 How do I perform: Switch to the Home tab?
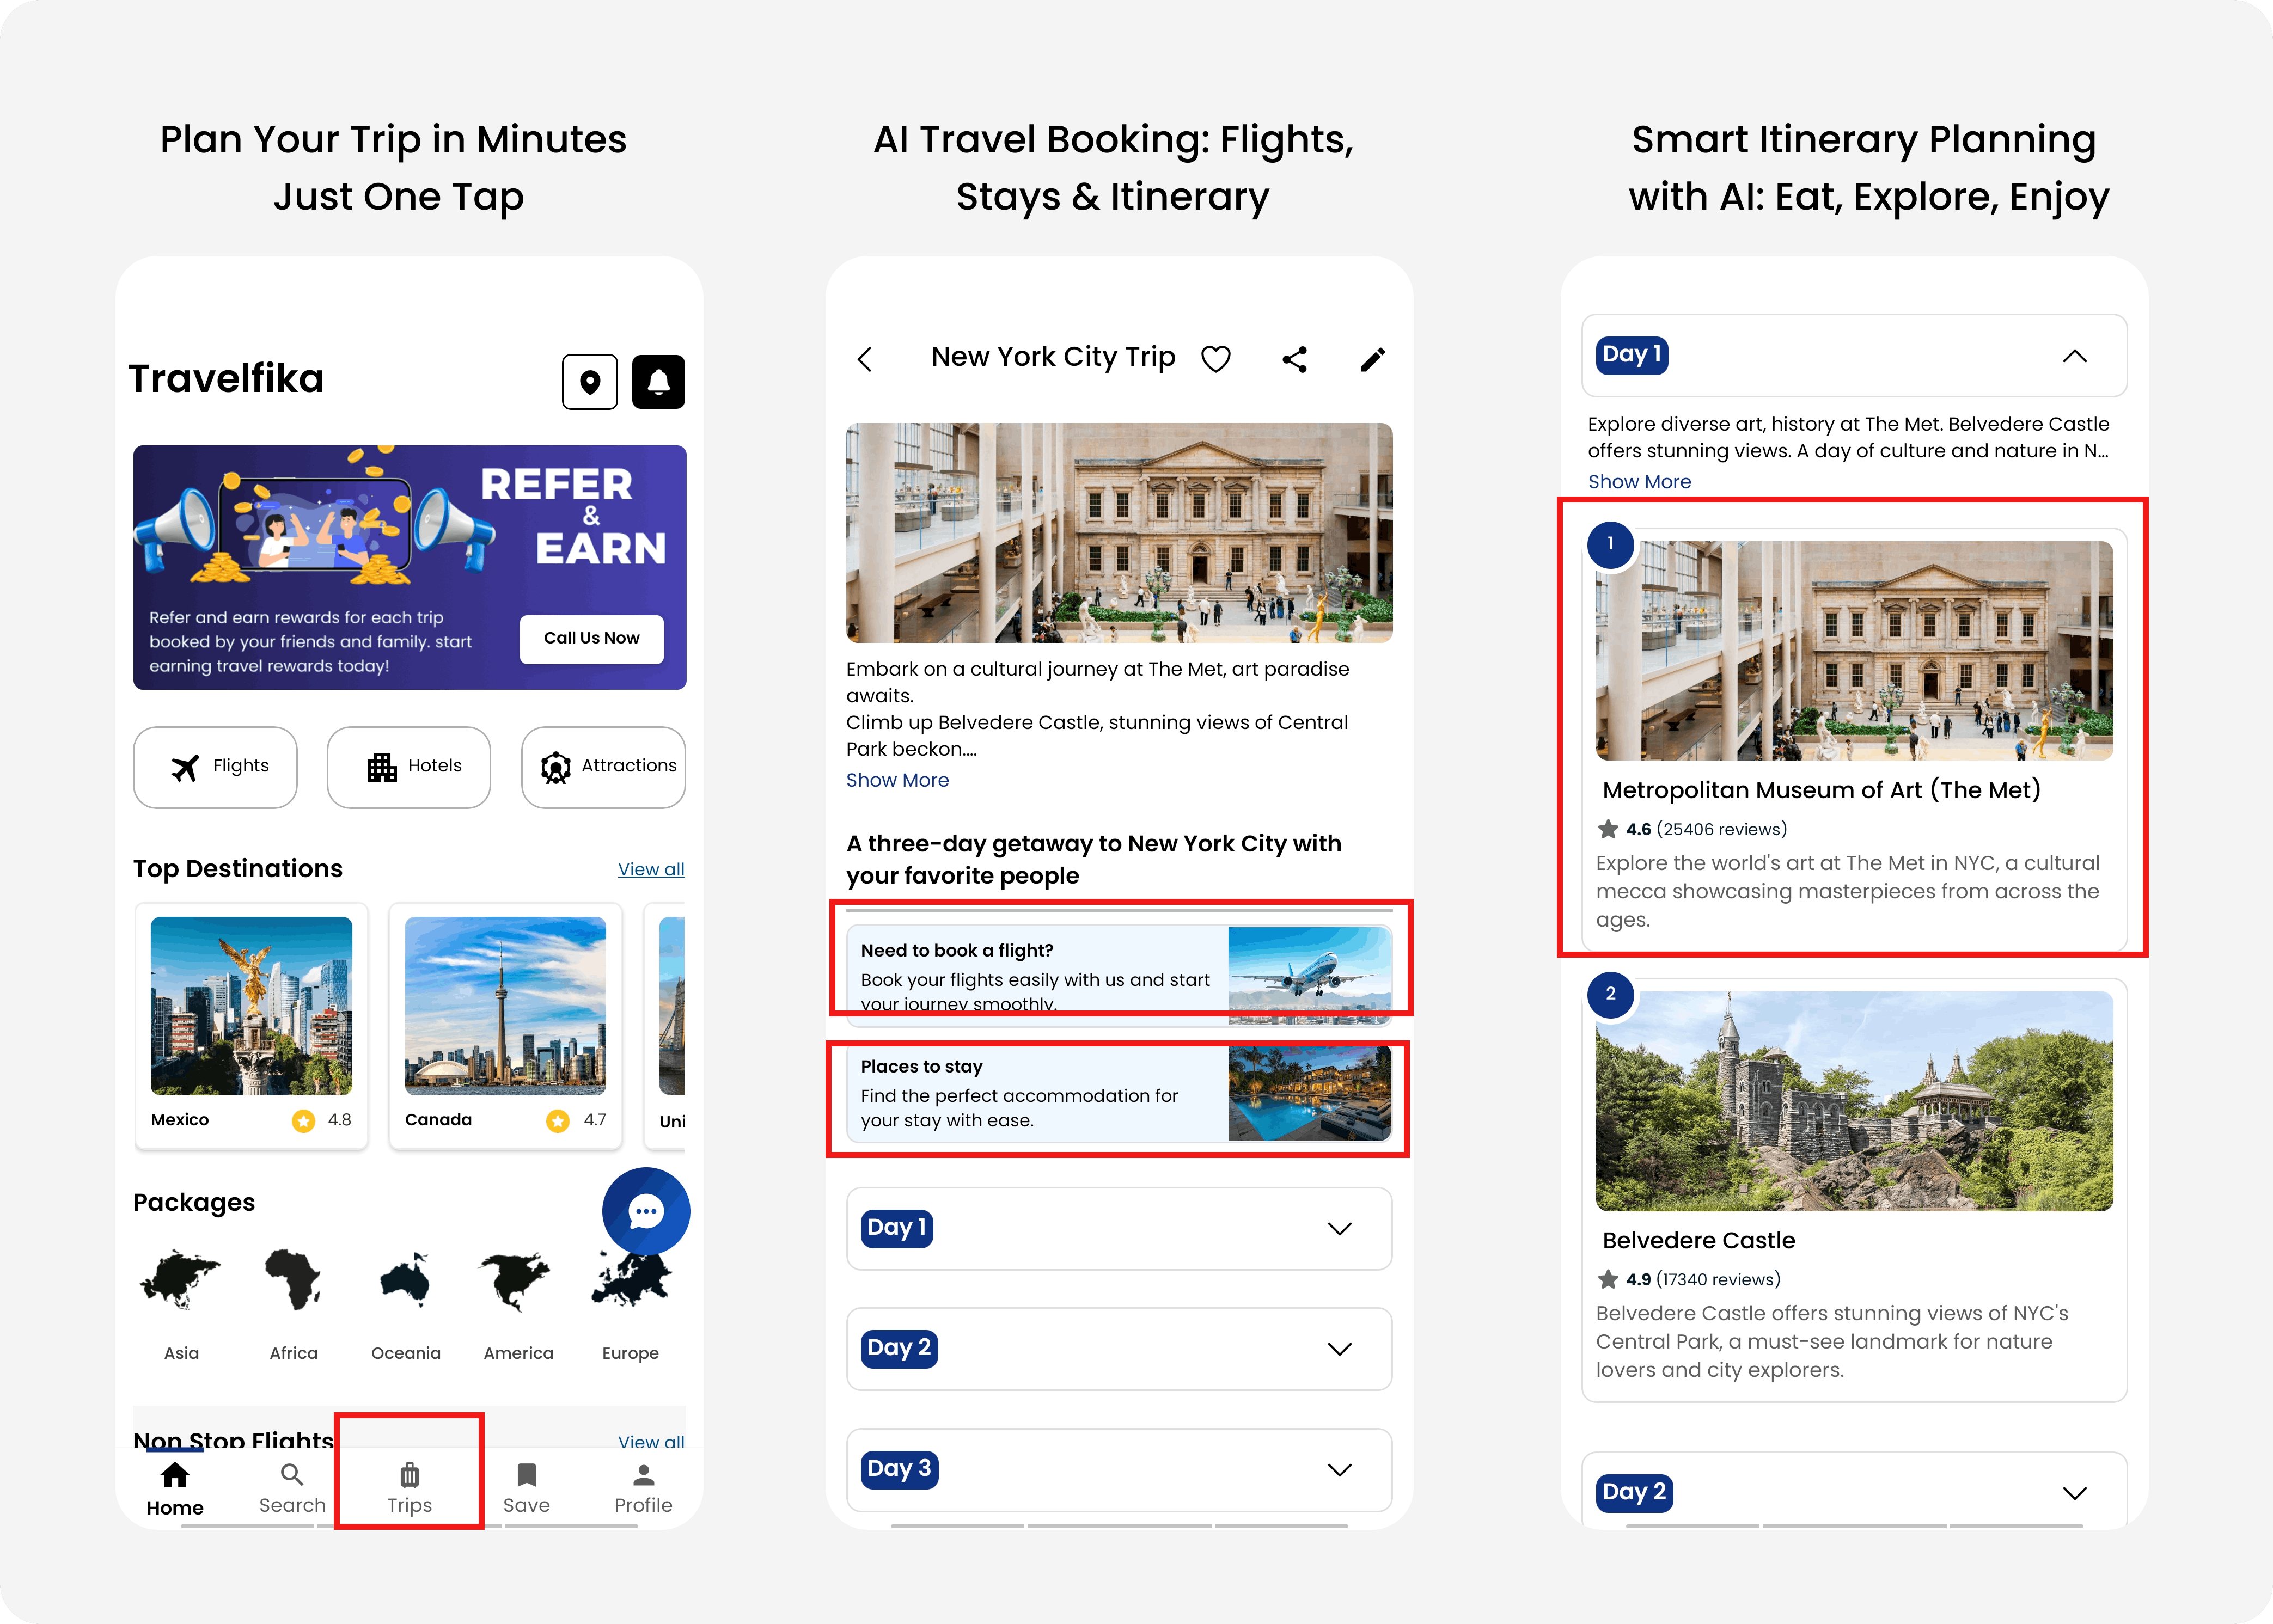[x=174, y=1487]
